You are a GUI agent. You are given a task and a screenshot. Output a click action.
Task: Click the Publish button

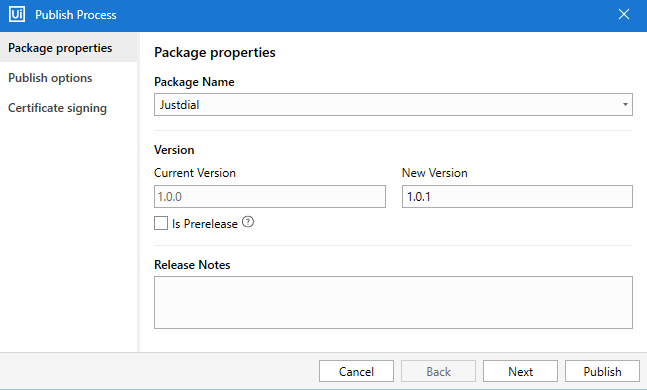(602, 371)
